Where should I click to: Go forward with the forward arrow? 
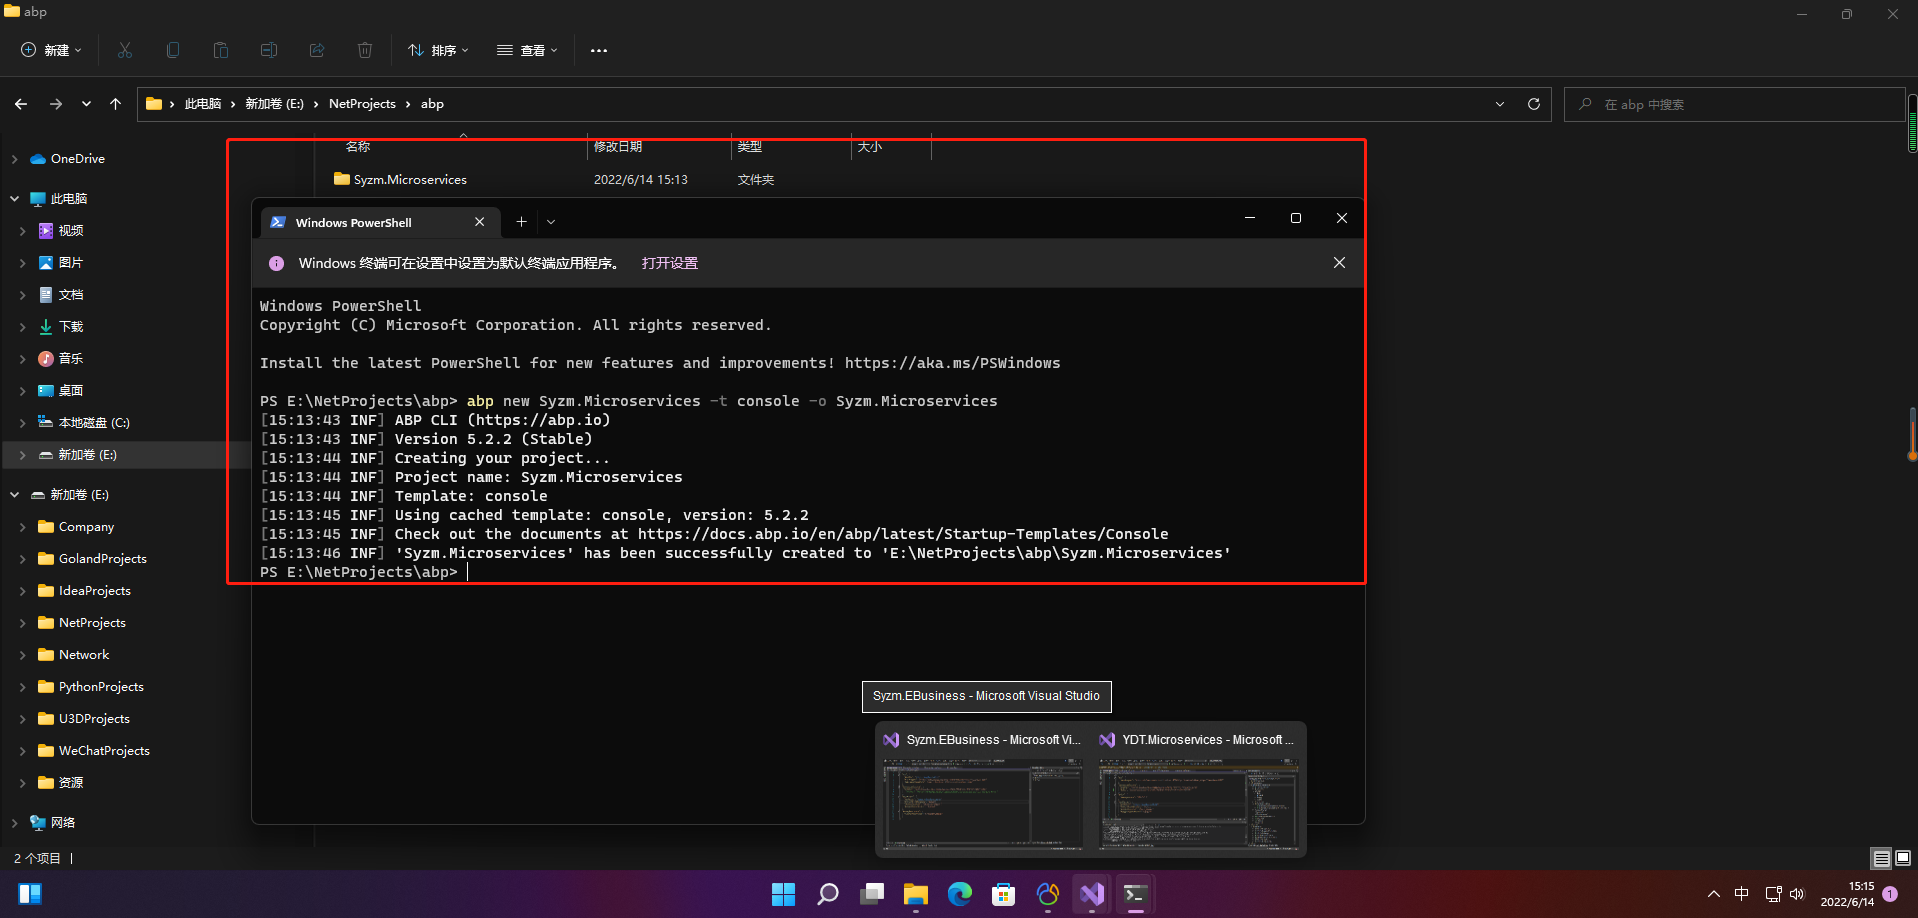point(56,104)
